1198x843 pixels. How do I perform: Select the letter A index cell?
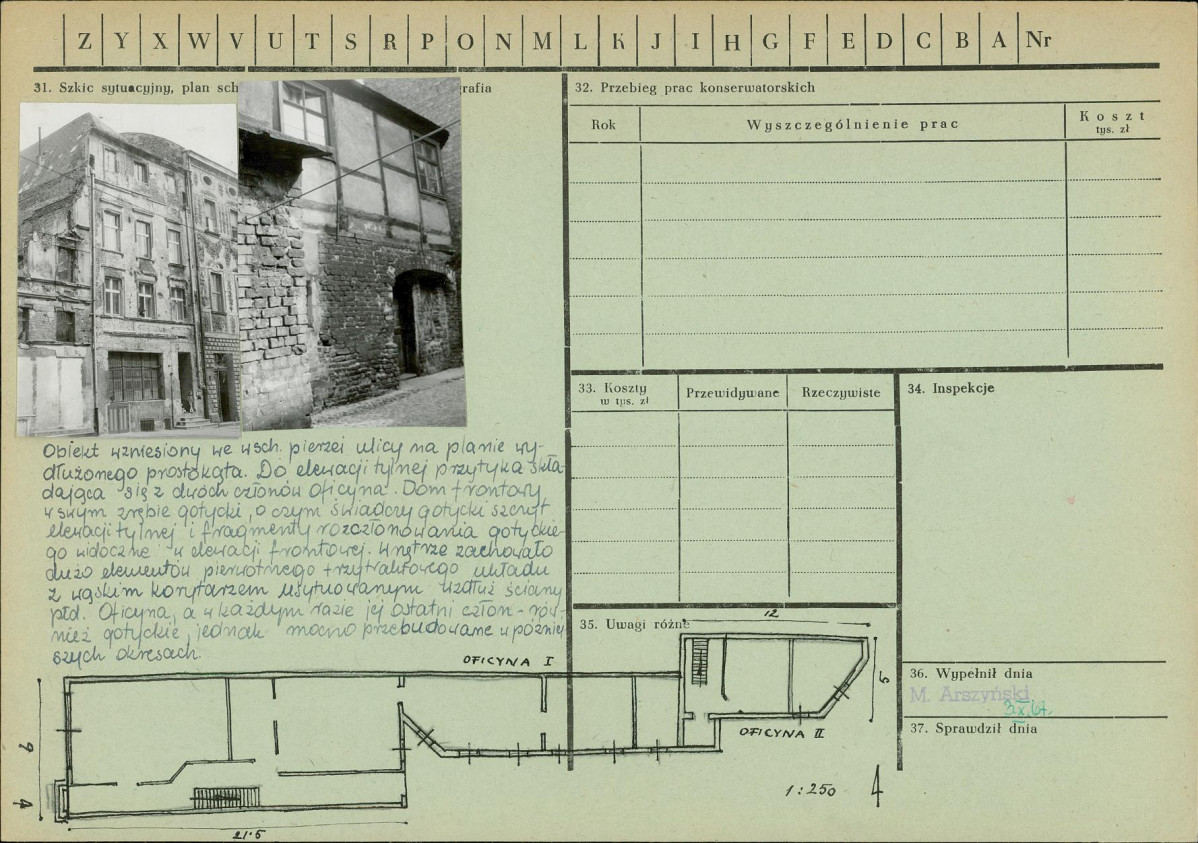pyautogui.click(x=999, y=41)
